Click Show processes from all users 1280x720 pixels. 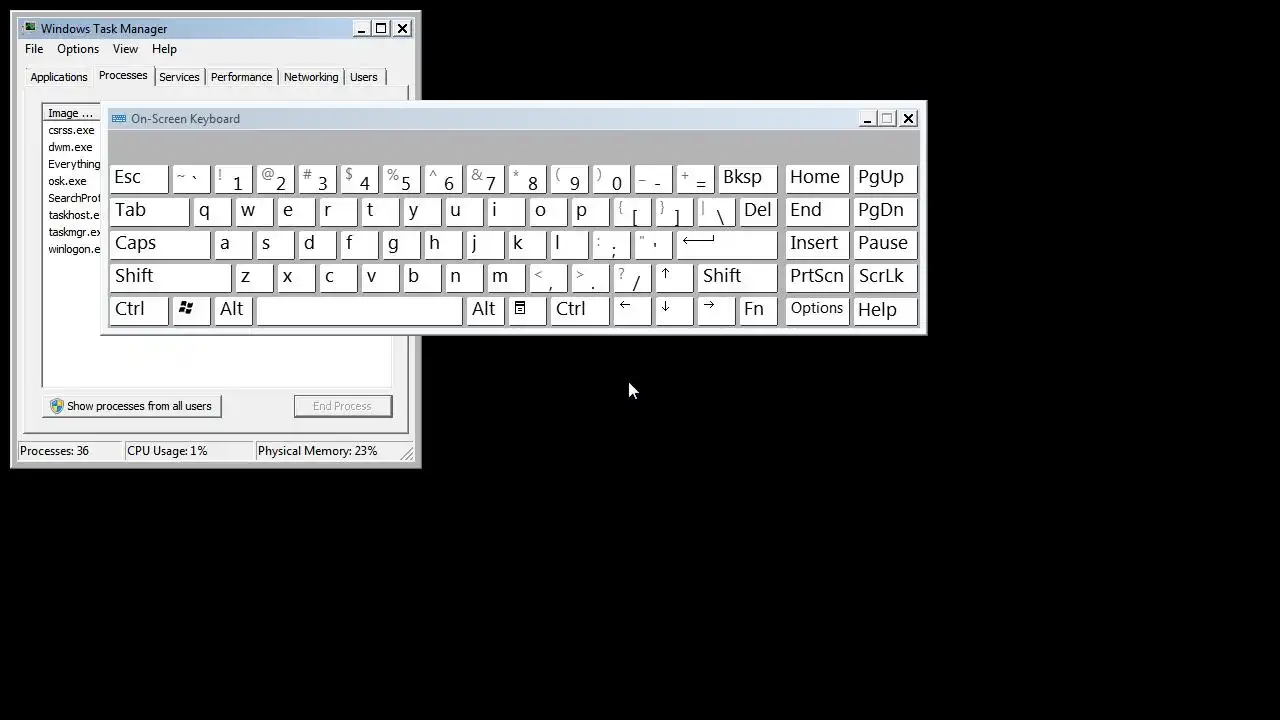132,406
